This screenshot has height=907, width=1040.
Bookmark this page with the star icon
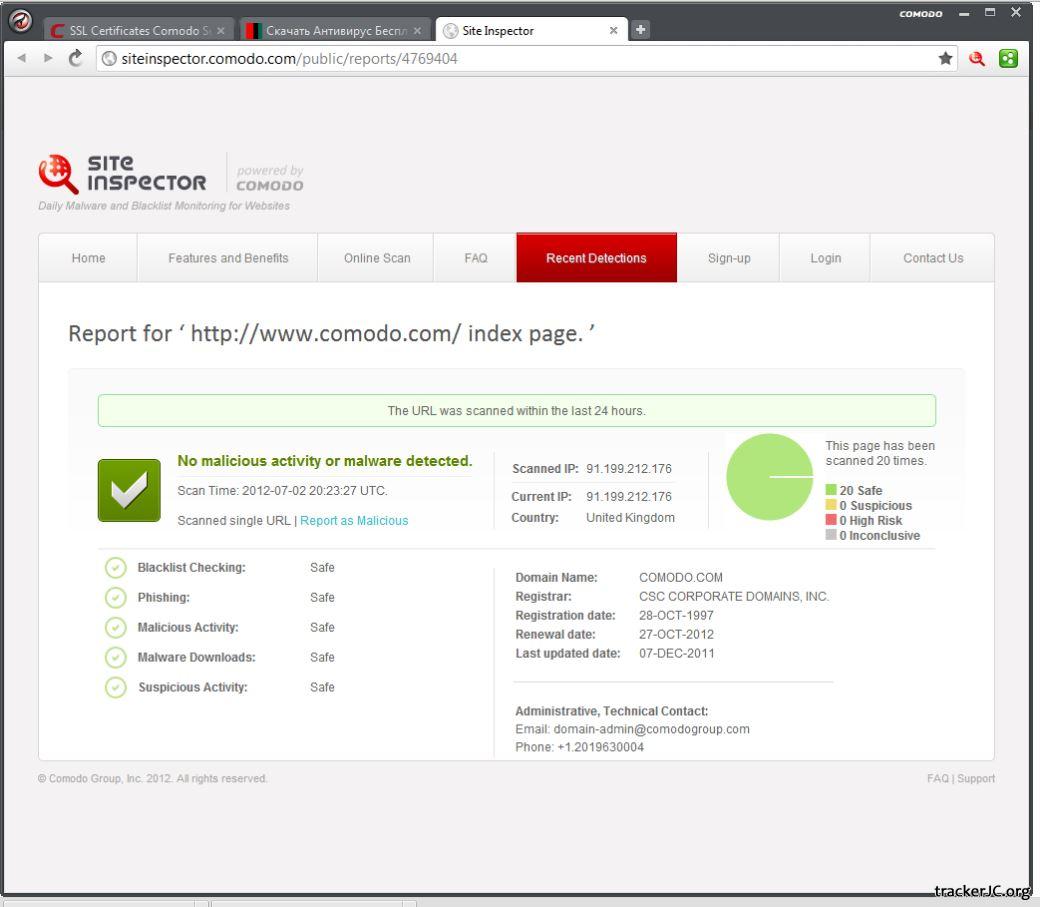[945, 59]
